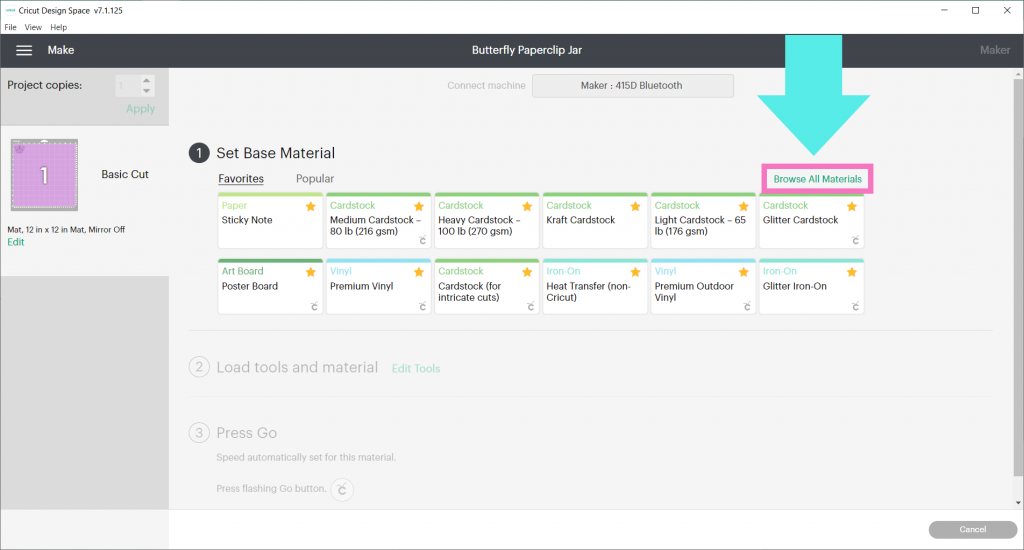
Task: Click the Press Go heading
Action: [x=247, y=433]
